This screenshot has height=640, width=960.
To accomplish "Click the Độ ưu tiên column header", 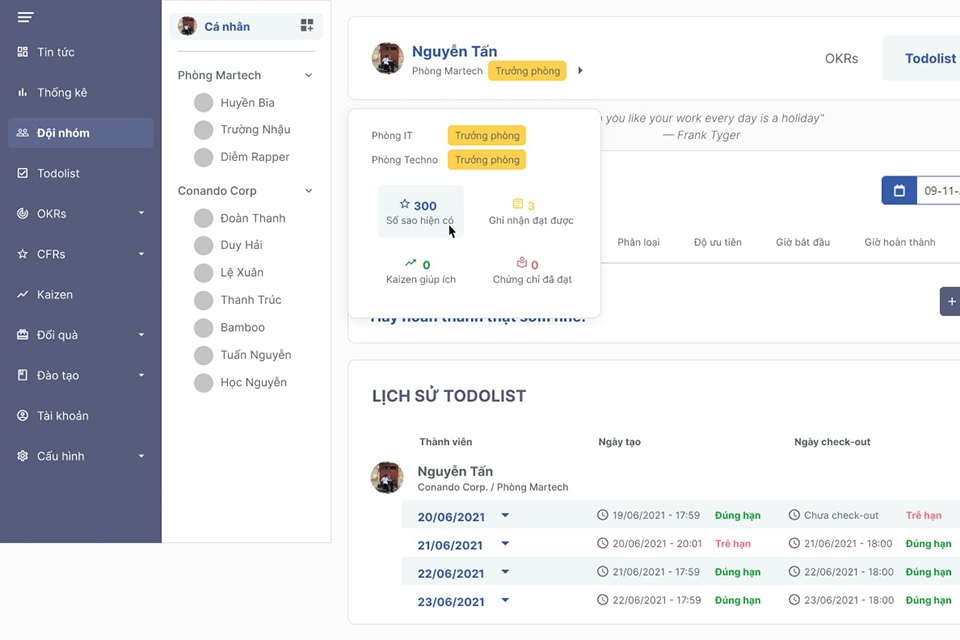I will [718, 242].
